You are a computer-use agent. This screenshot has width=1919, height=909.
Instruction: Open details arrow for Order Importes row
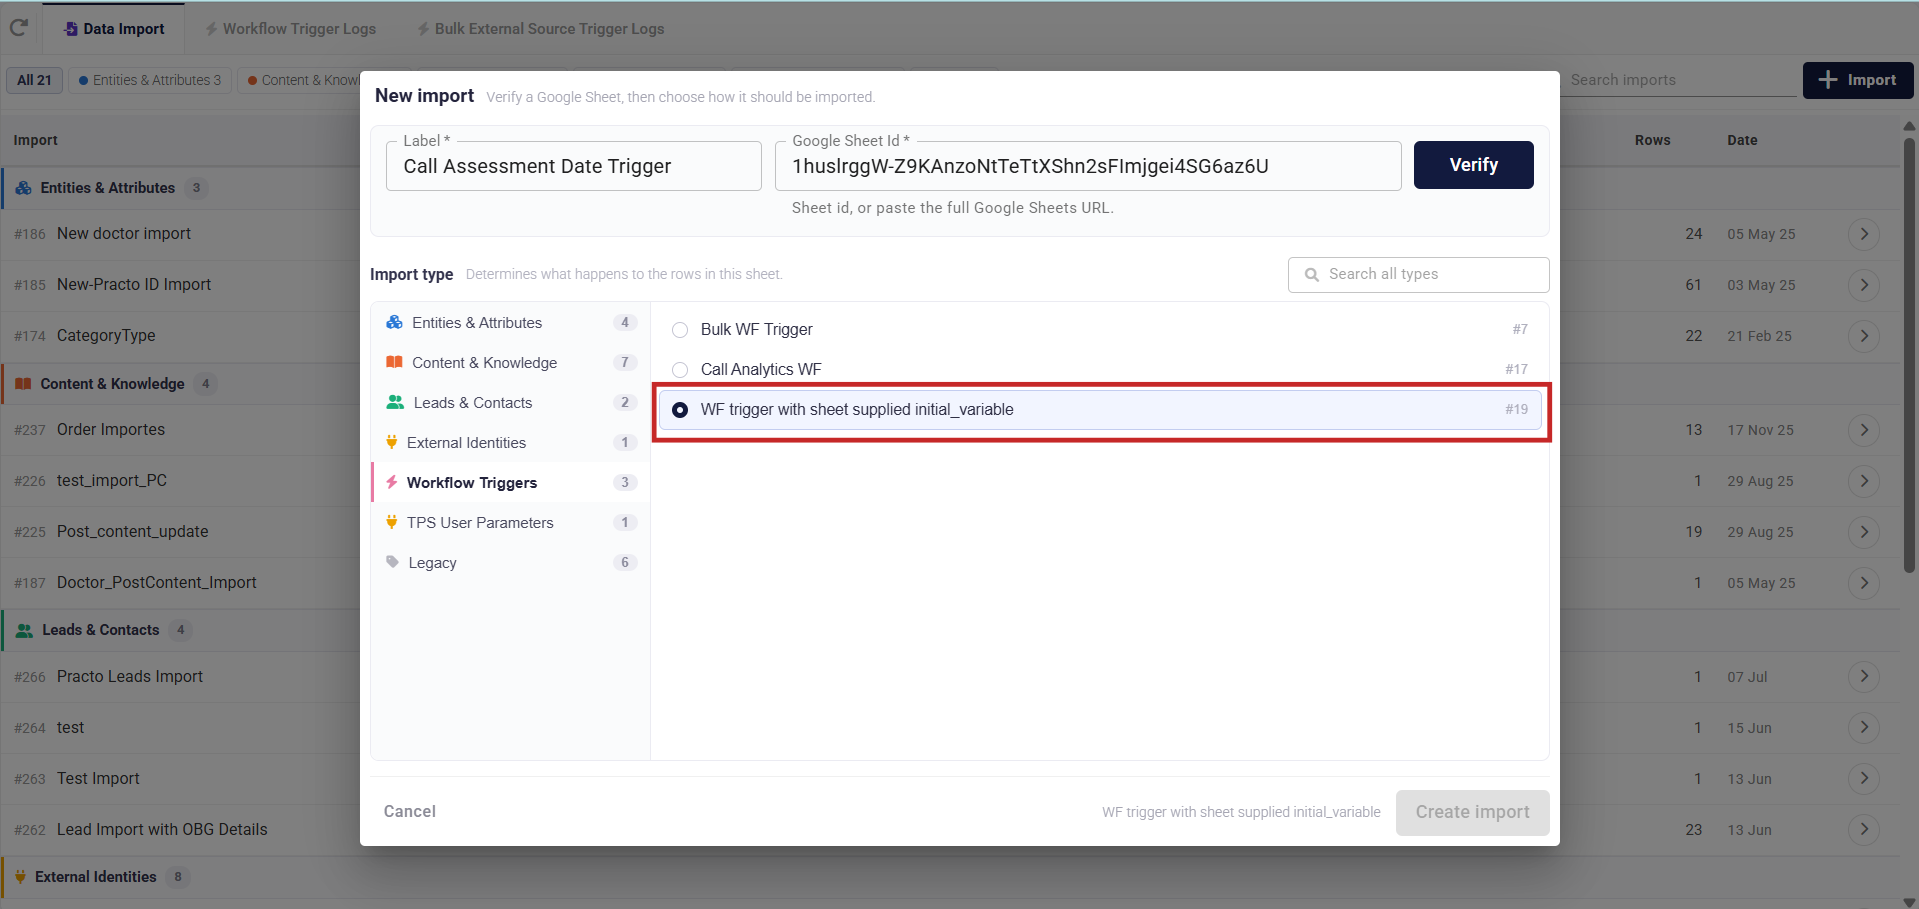pyautogui.click(x=1864, y=430)
